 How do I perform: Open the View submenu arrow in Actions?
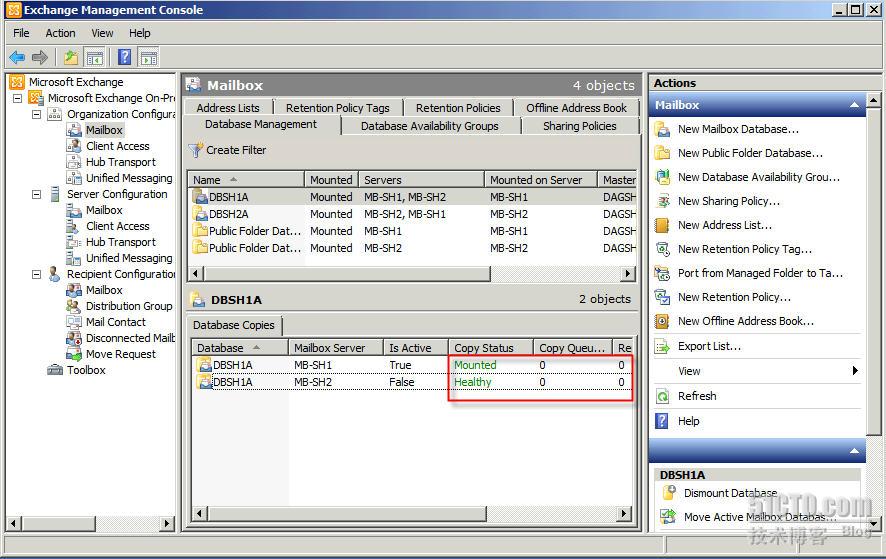pos(855,371)
